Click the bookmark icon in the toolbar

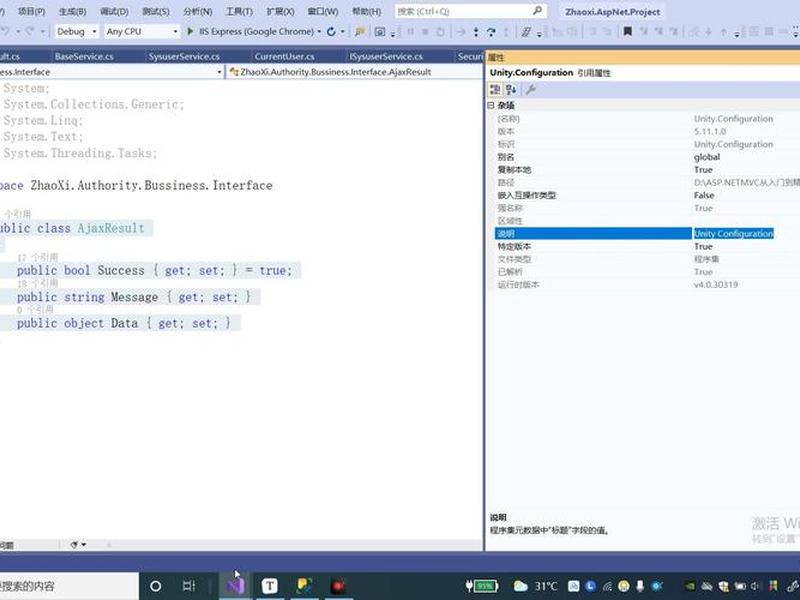click(x=628, y=32)
